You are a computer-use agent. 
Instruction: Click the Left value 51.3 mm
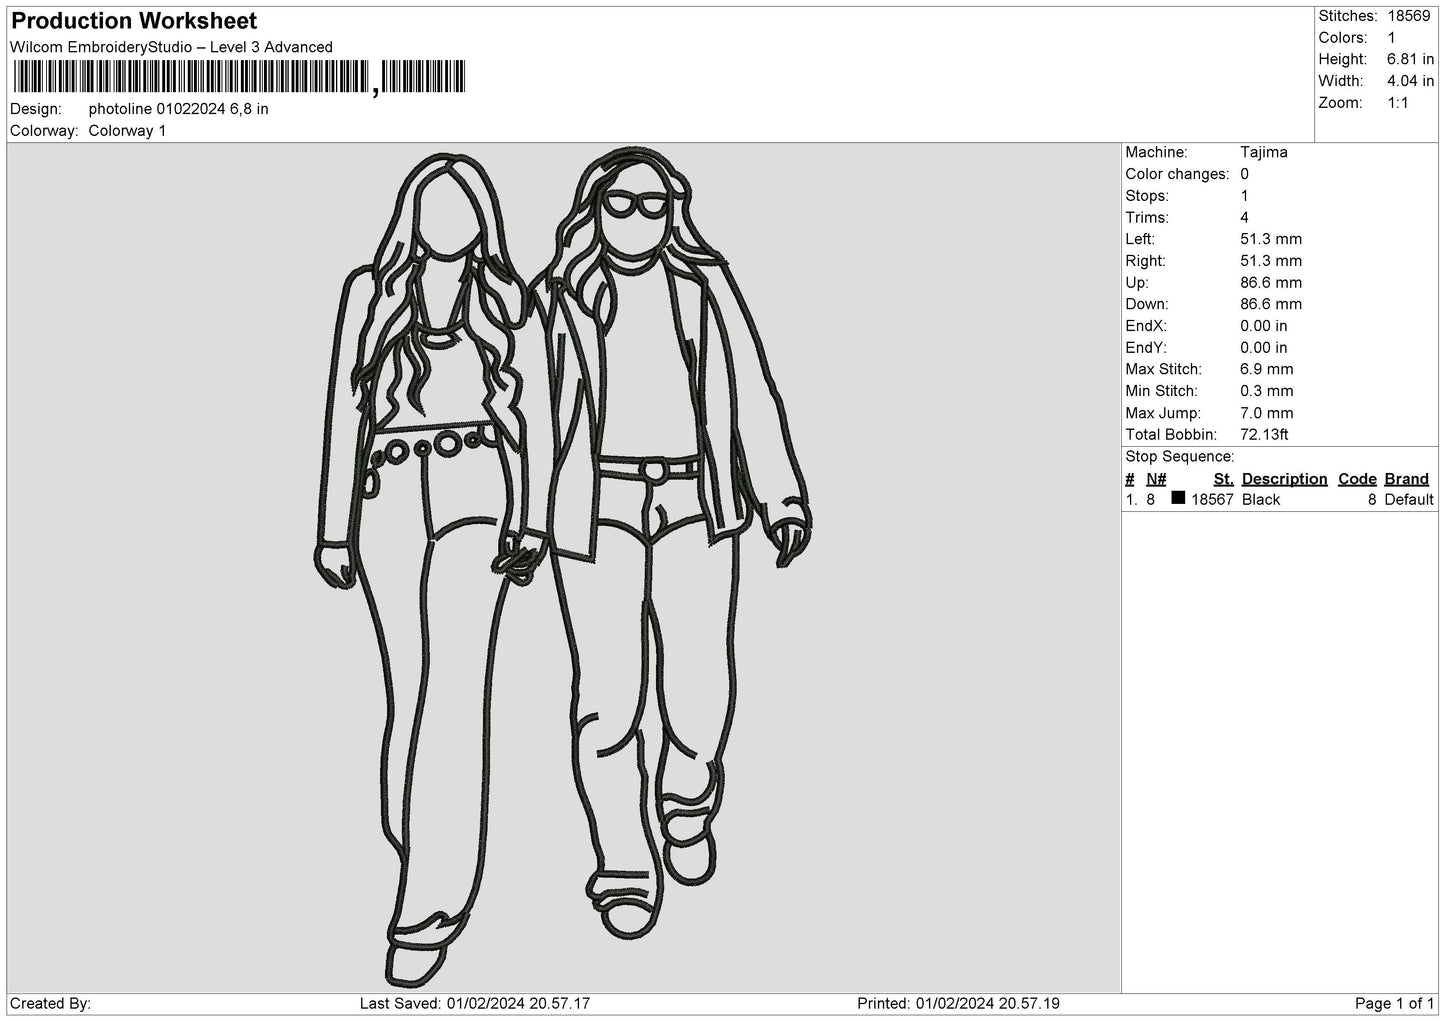1271,239
